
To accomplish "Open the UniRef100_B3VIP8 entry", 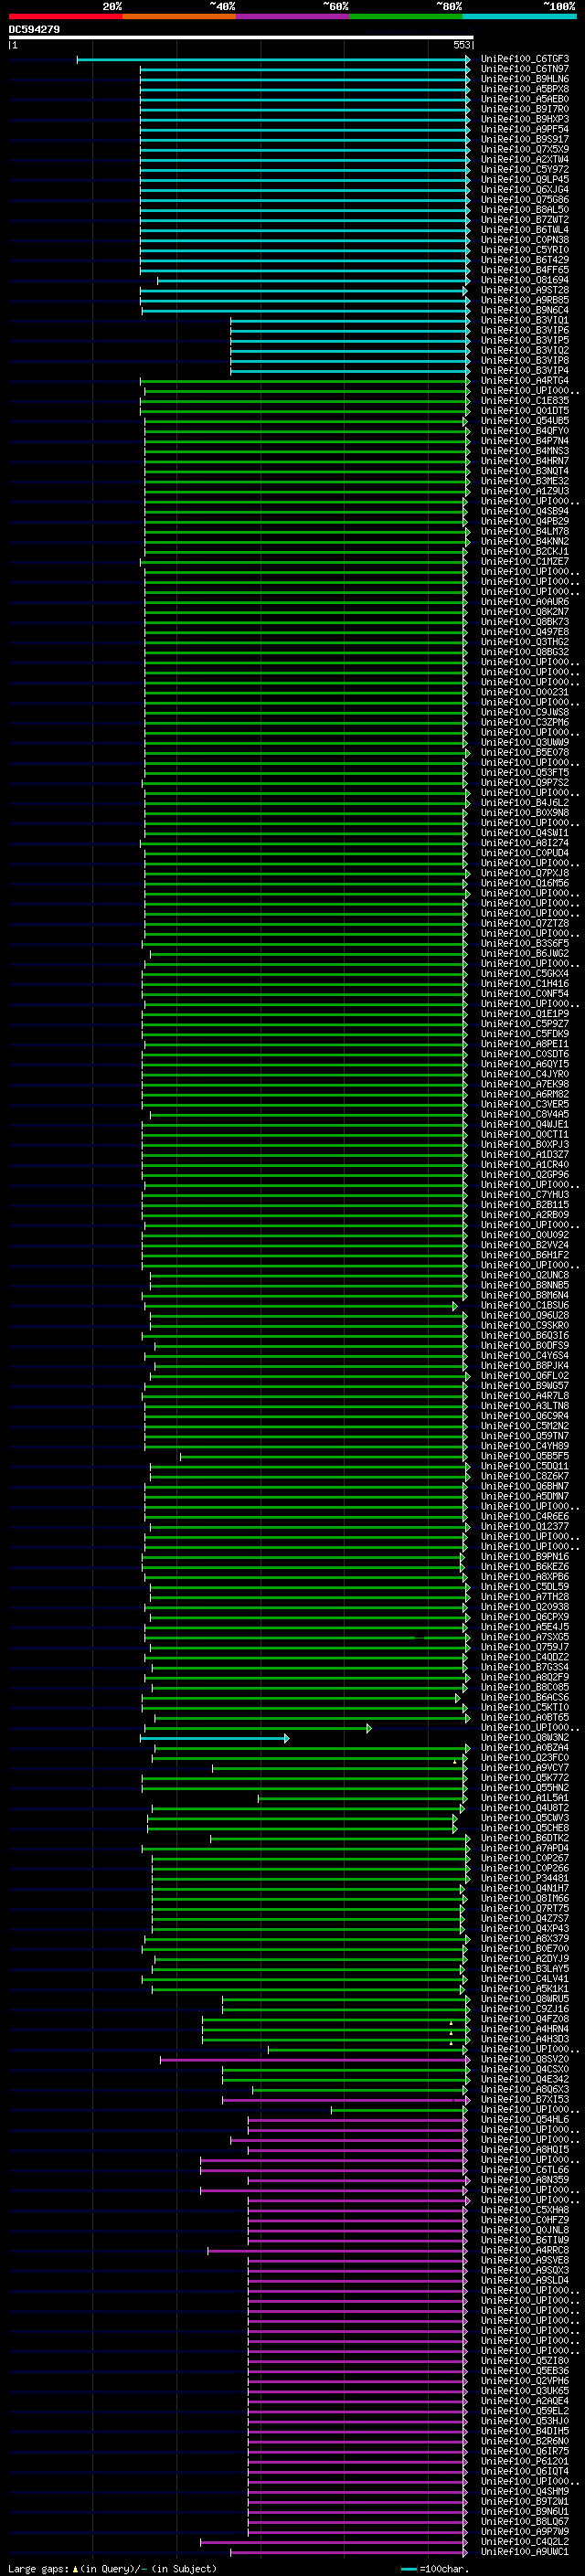I will pos(524,360).
